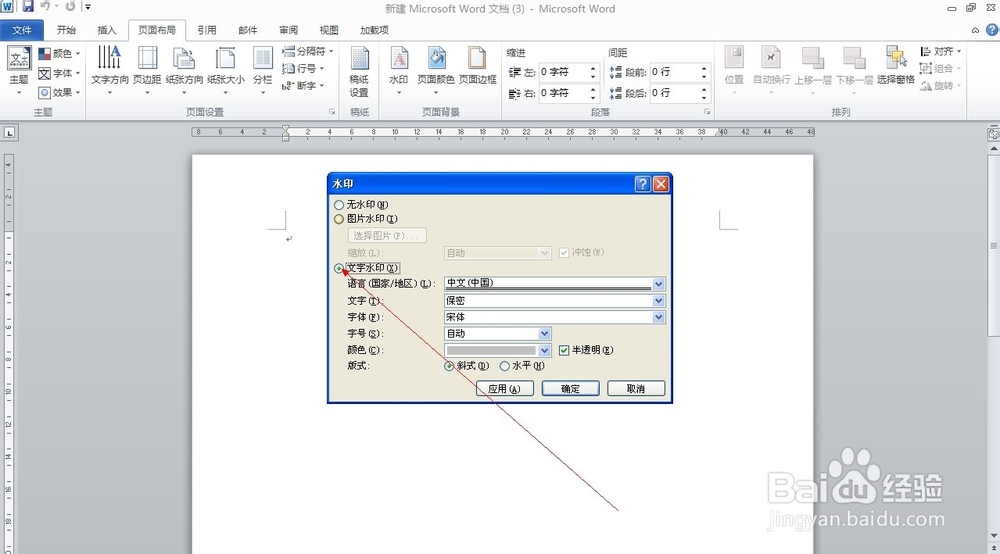
Task: Open 页边距 margins options
Action: click(x=147, y=69)
